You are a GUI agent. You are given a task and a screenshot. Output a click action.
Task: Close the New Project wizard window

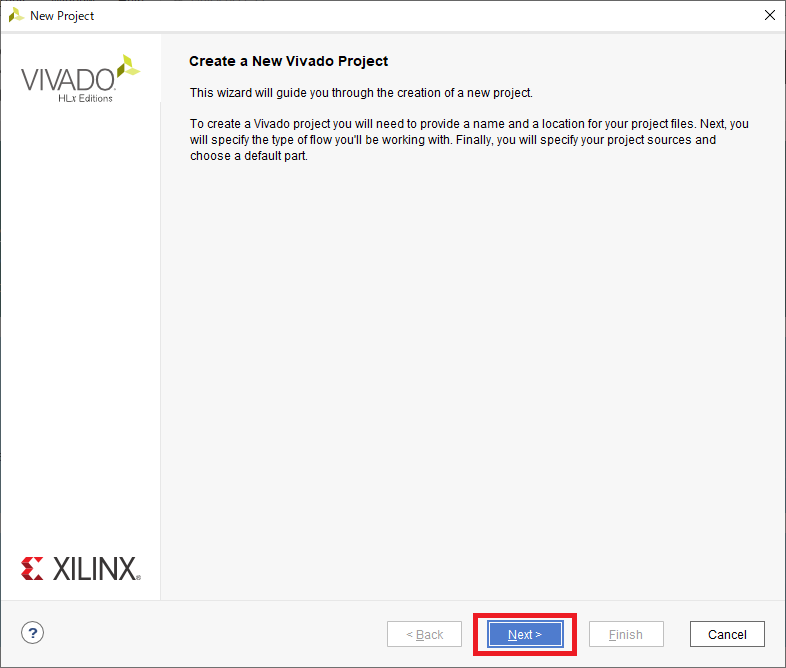770,16
